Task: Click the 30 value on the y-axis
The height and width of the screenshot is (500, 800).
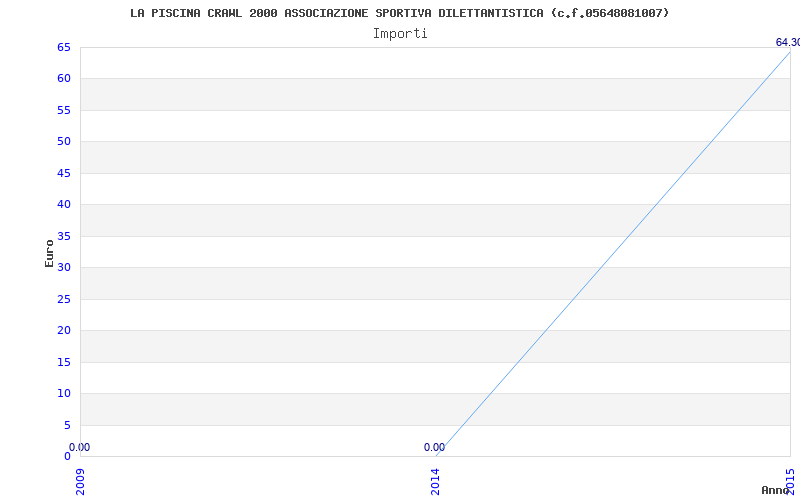Action: pos(64,267)
